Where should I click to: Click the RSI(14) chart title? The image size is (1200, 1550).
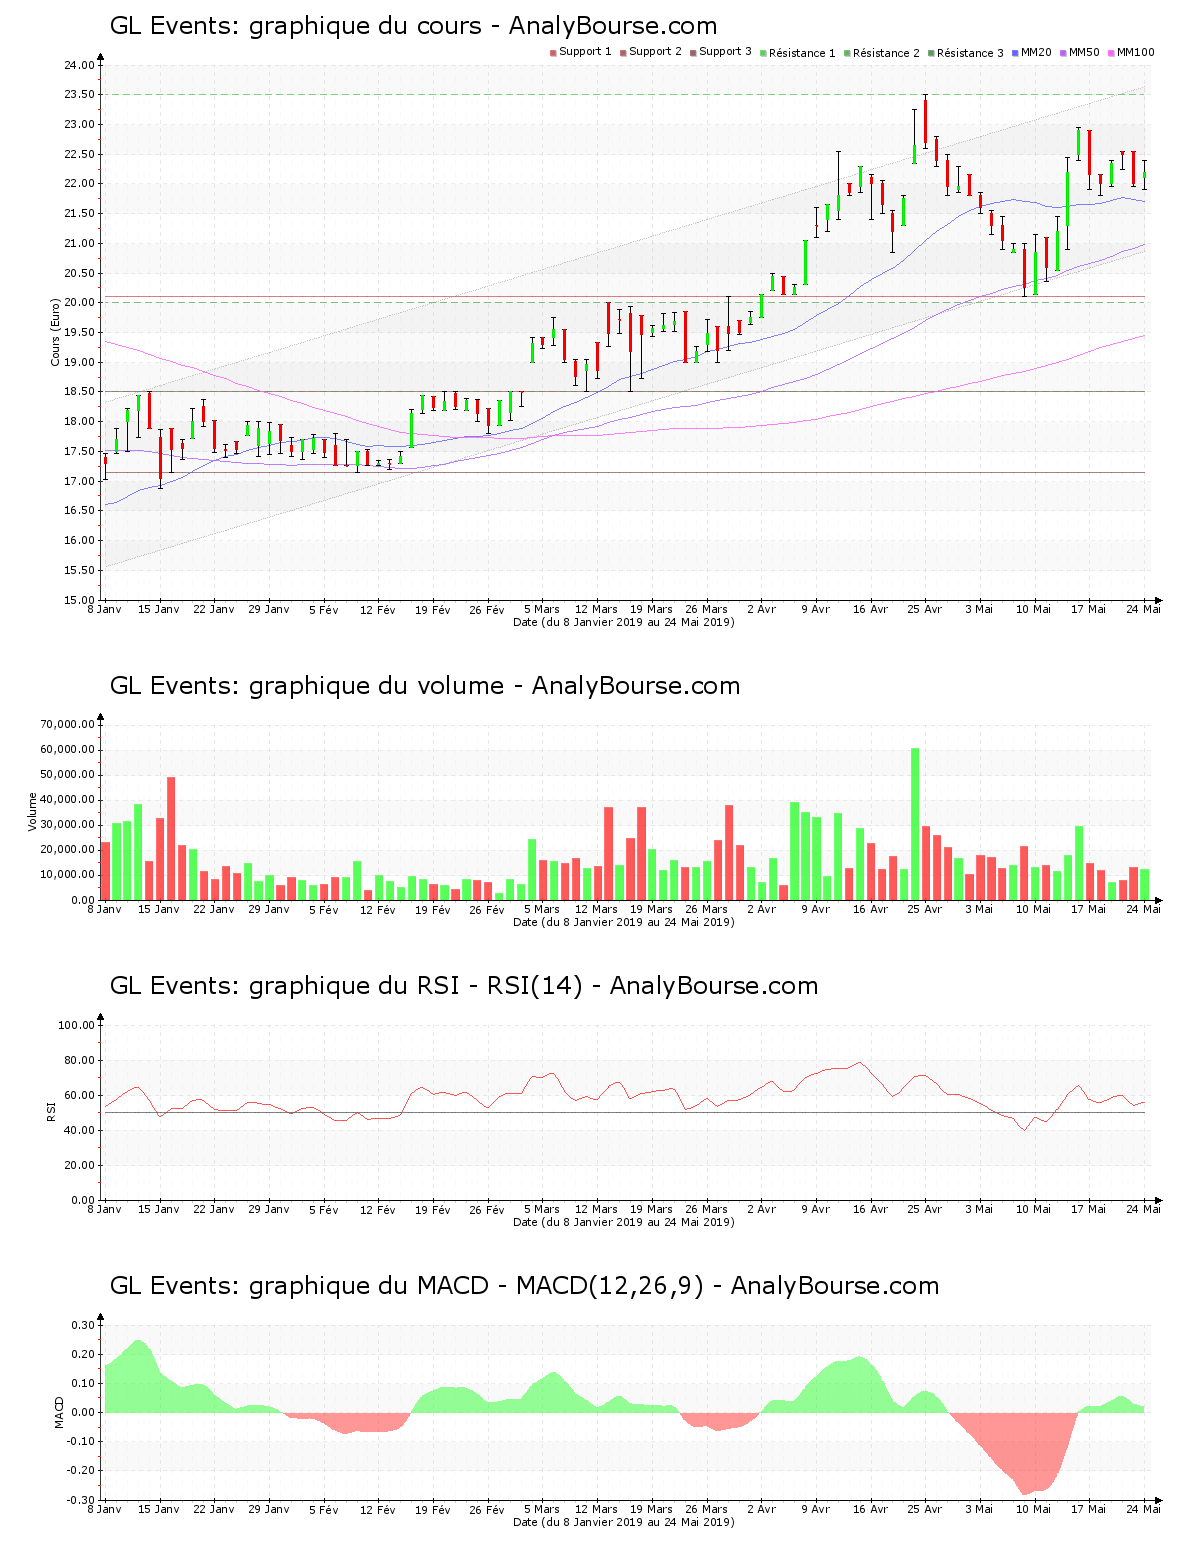click(x=464, y=986)
